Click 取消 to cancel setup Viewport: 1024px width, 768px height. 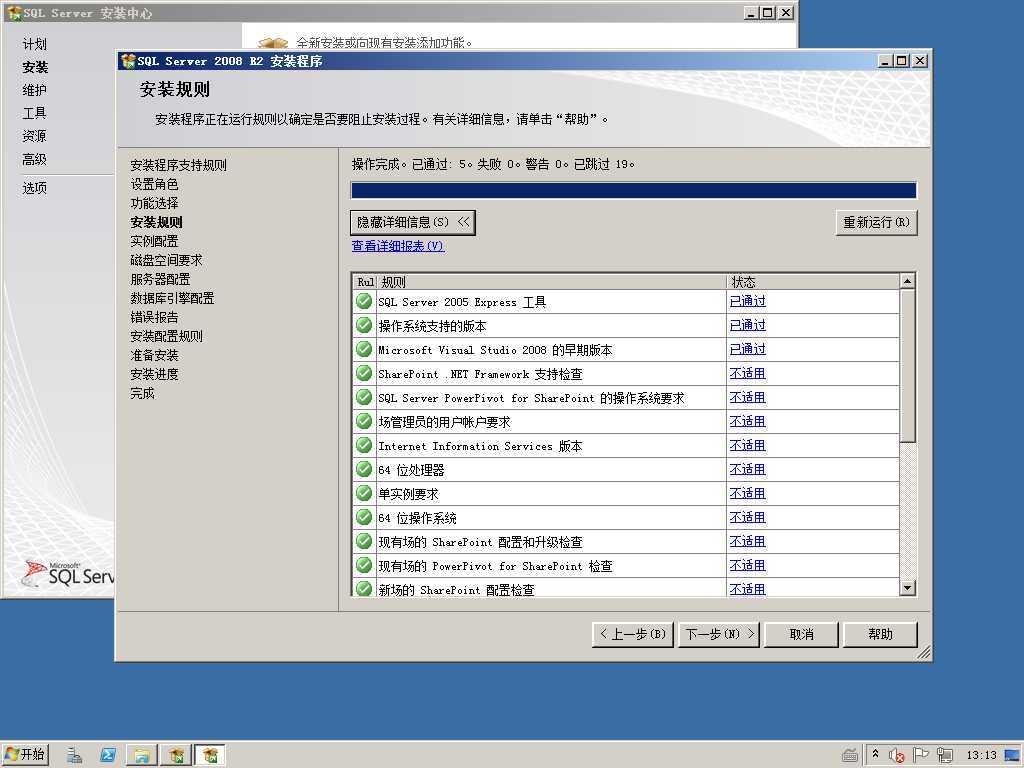click(801, 634)
